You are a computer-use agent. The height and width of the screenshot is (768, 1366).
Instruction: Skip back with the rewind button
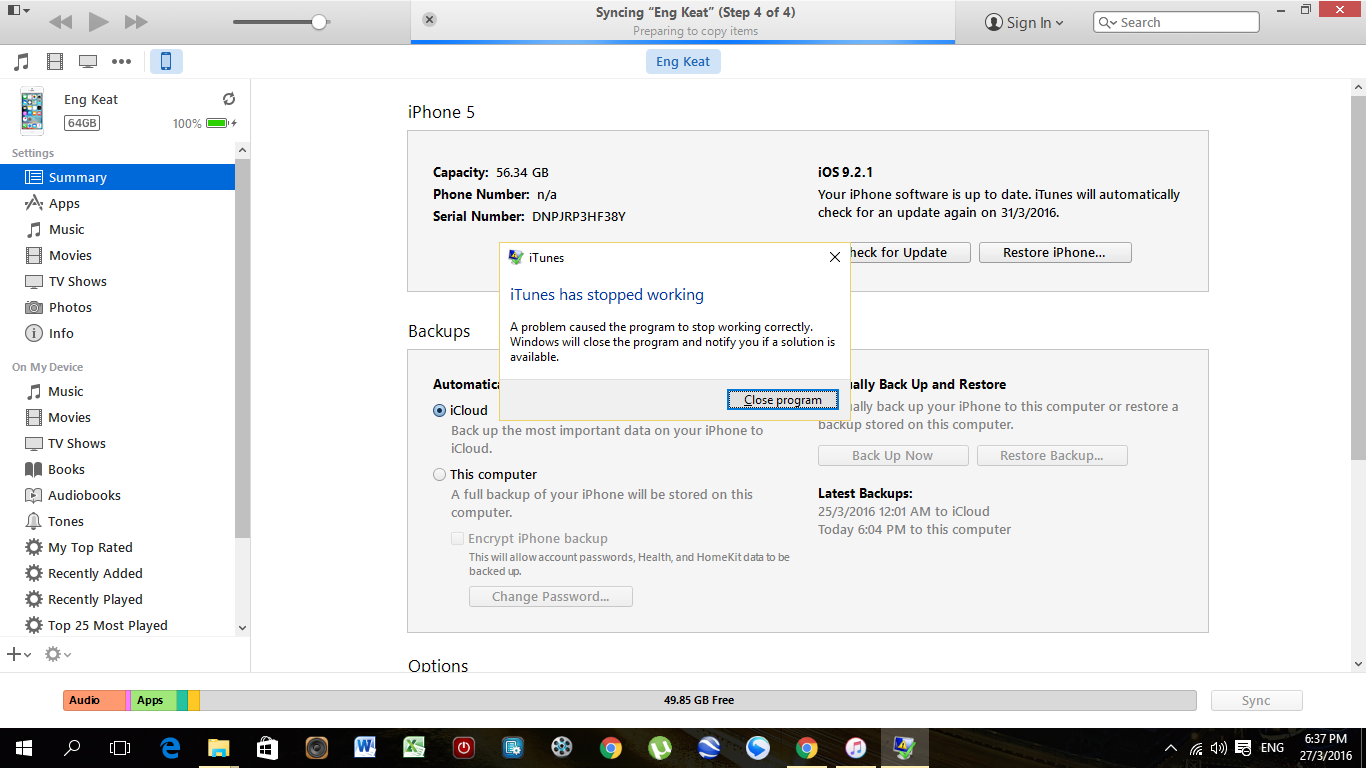click(x=60, y=22)
